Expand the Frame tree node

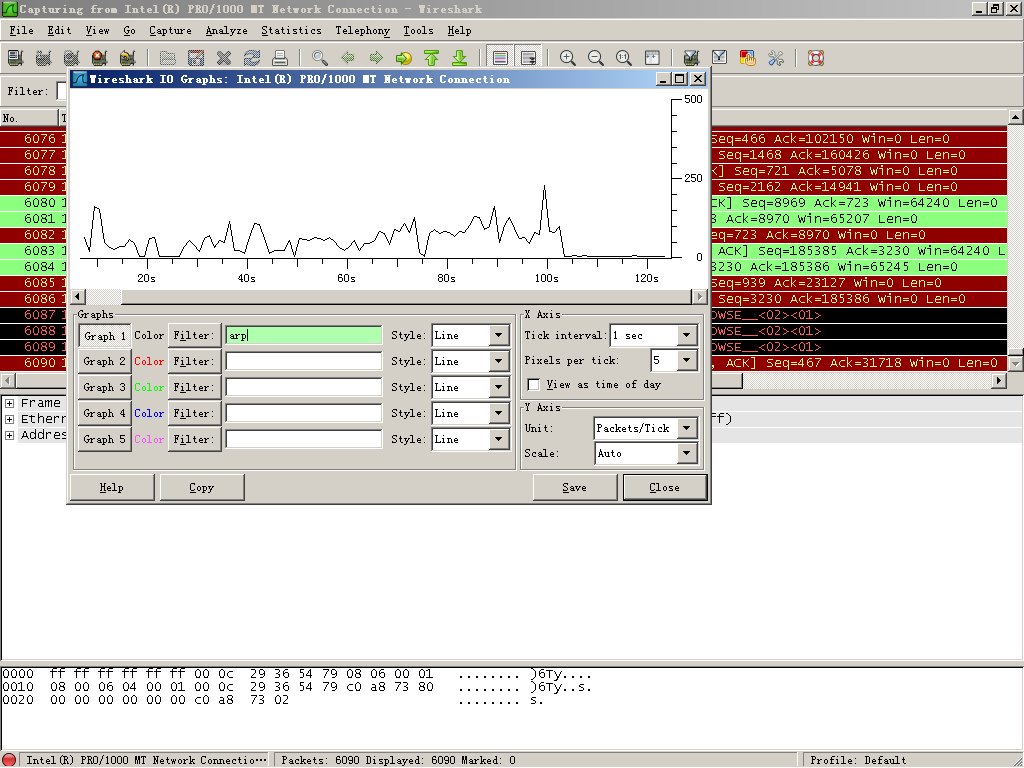10,404
